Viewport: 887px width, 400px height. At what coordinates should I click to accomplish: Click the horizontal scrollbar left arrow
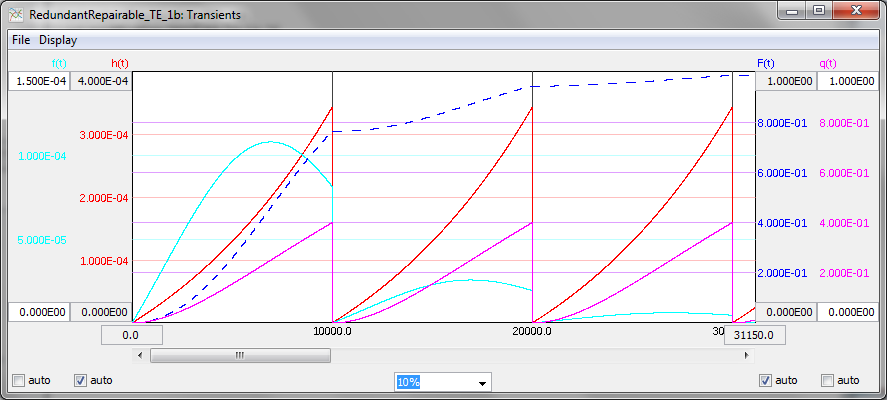pyautogui.click(x=140, y=354)
